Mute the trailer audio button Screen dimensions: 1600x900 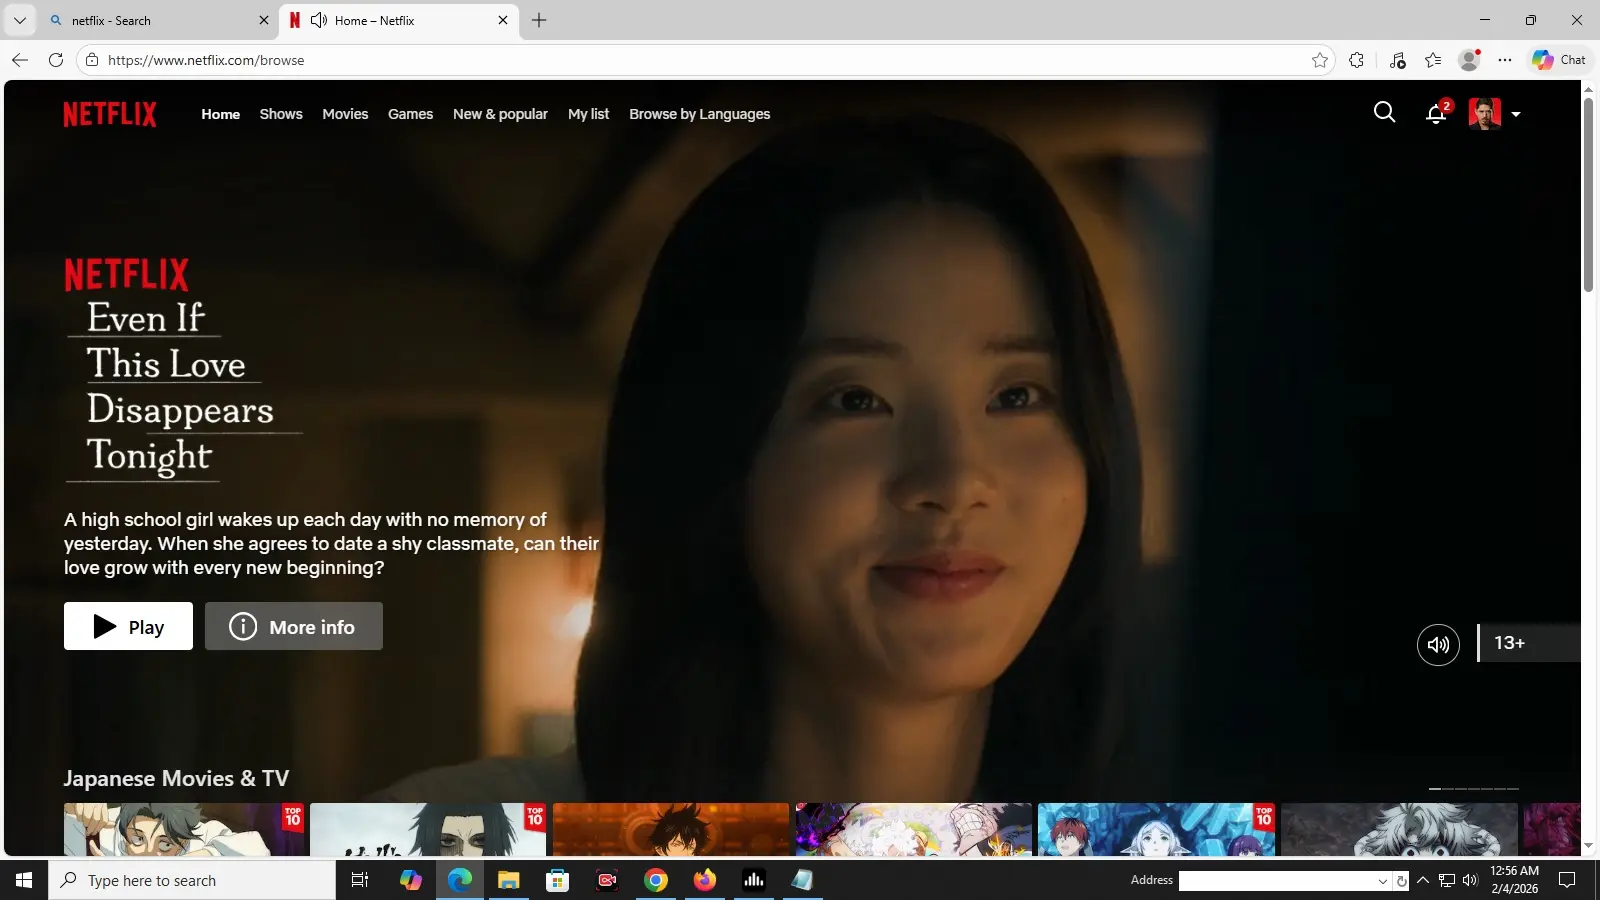pos(1438,644)
